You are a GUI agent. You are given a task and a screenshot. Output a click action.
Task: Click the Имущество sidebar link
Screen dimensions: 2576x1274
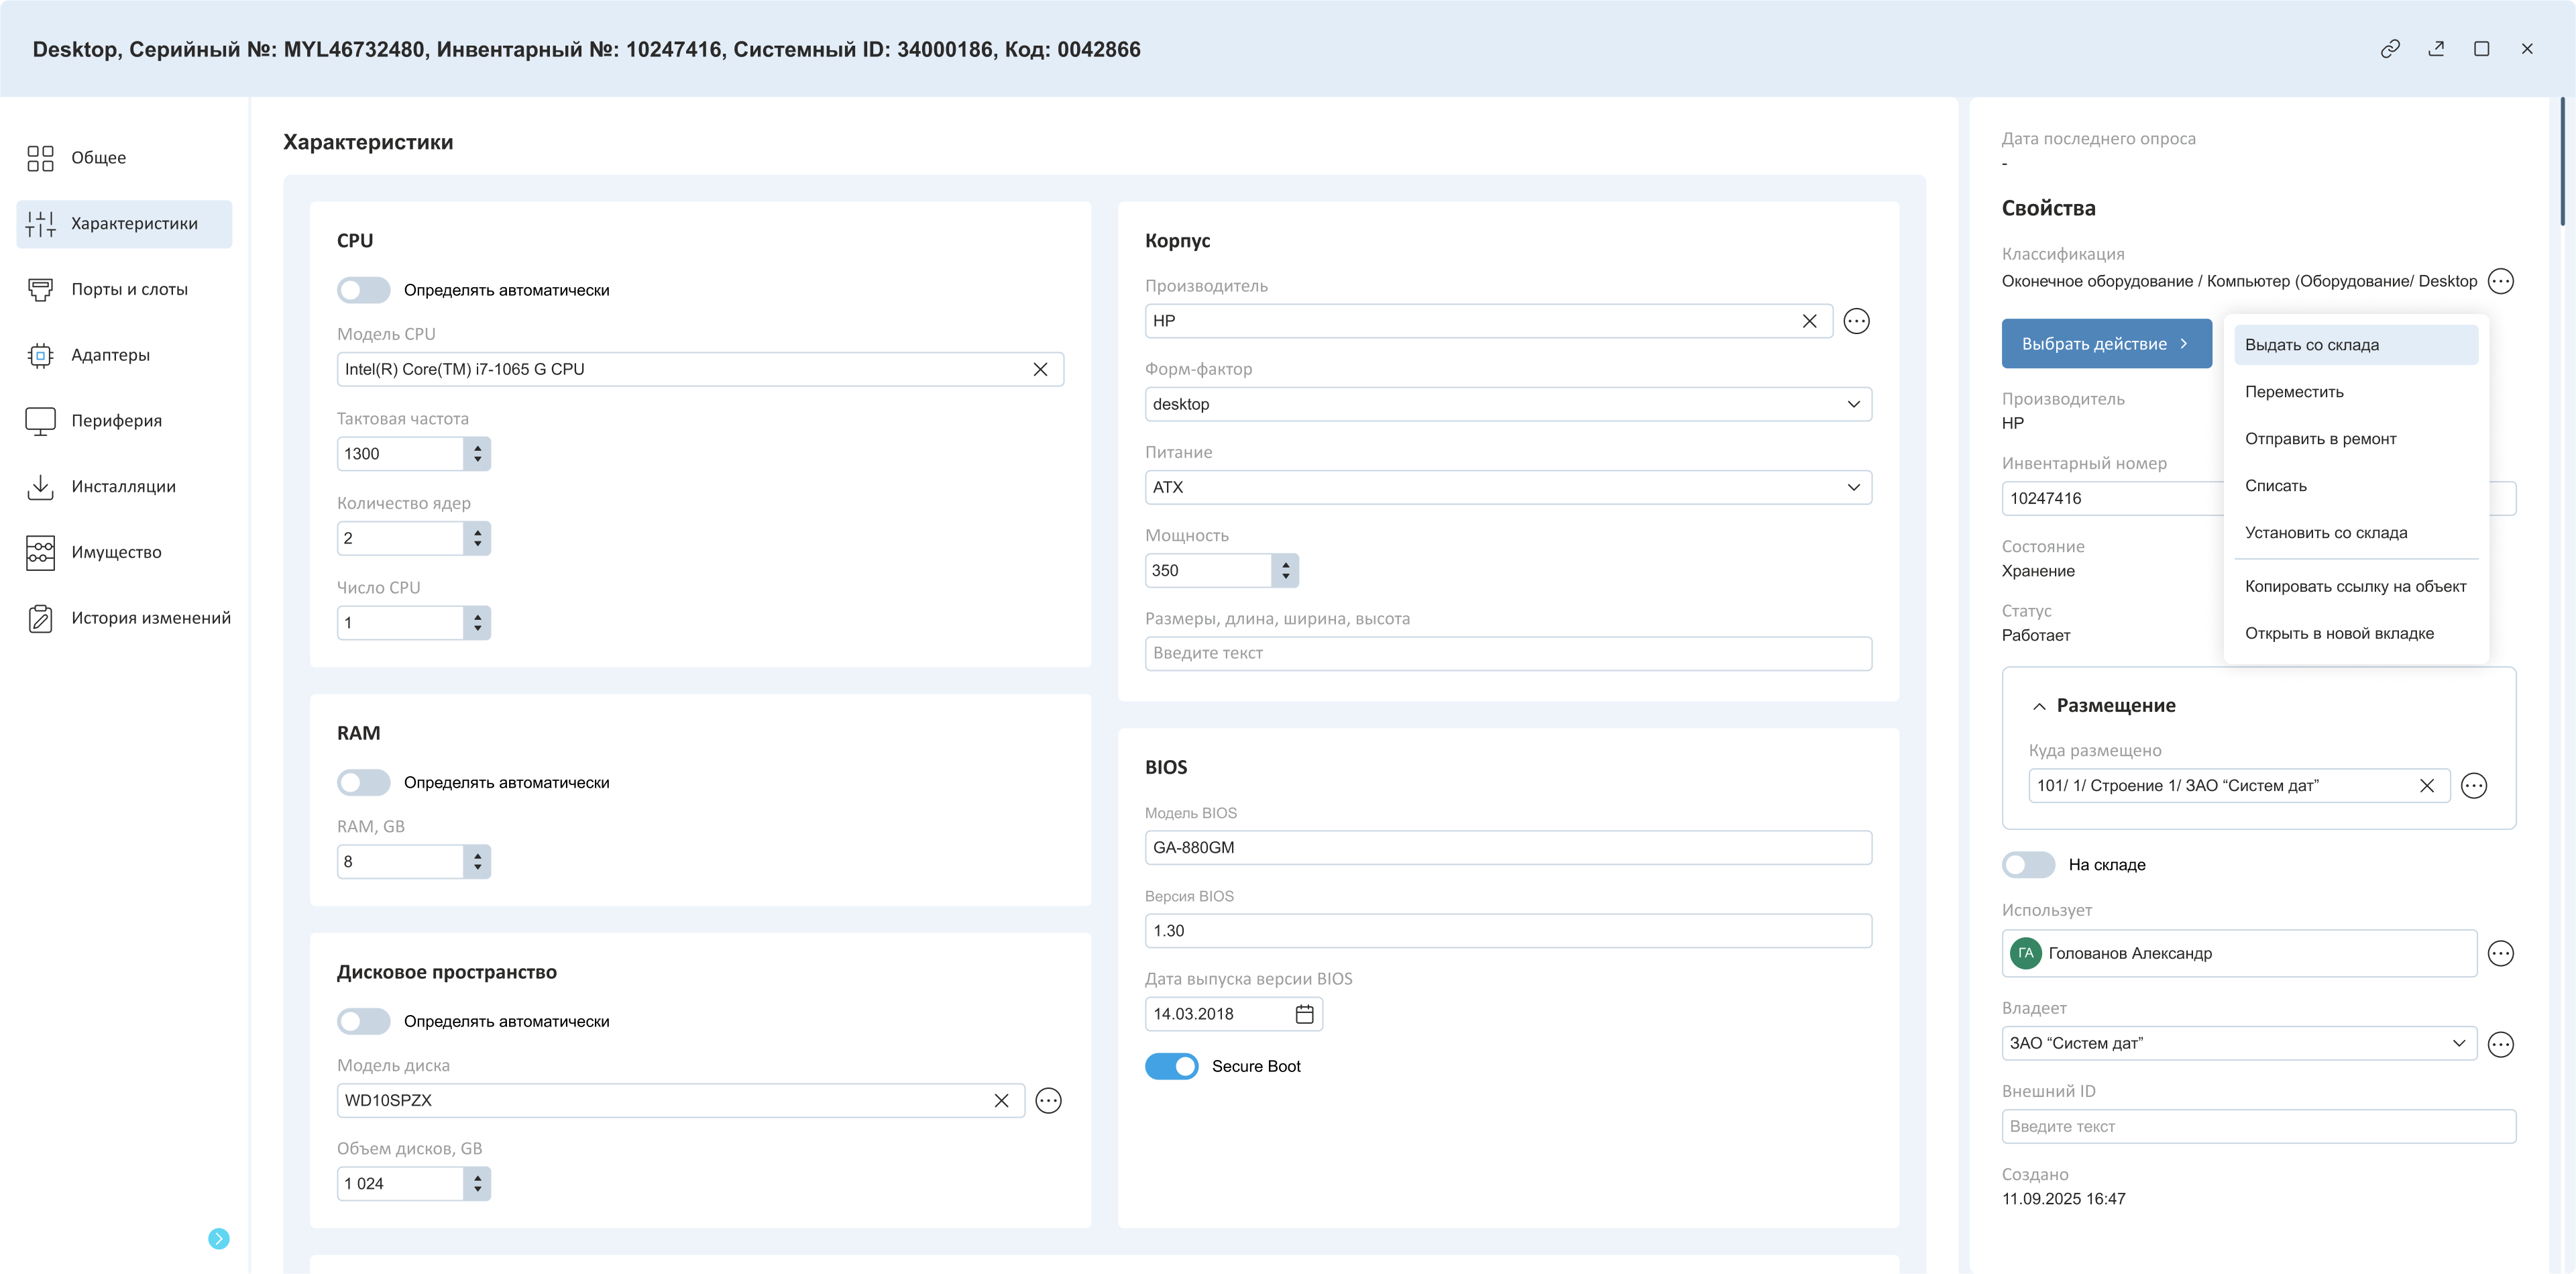coord(116,552)
